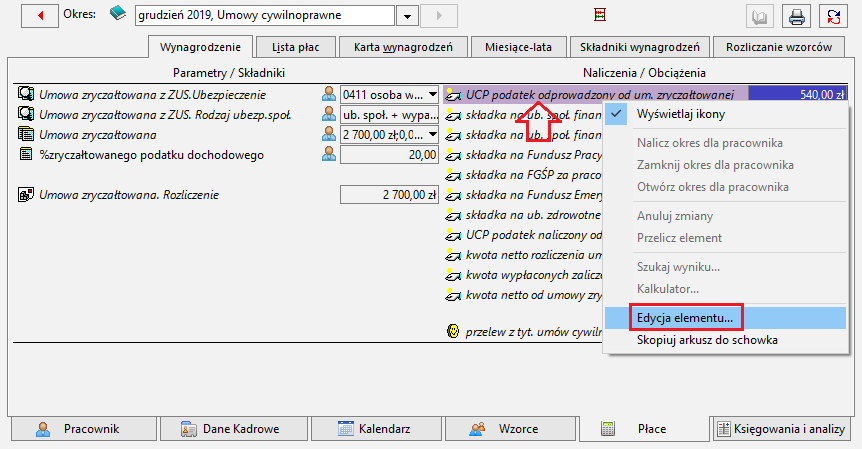Open the Karta wynagrodzeń tab
The width and height of the screenshot is (862, 449).
pyautogui.click(x=403, y=47)
